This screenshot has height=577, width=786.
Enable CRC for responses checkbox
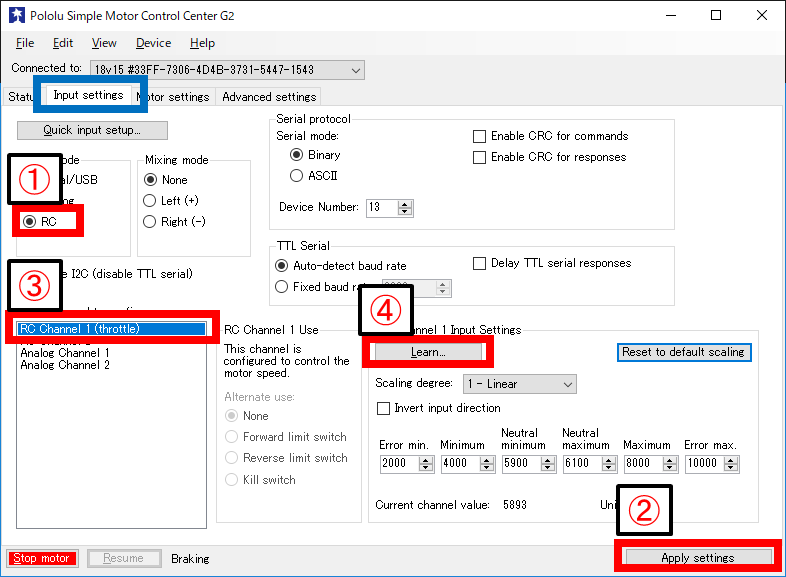(x=549, y=157)
